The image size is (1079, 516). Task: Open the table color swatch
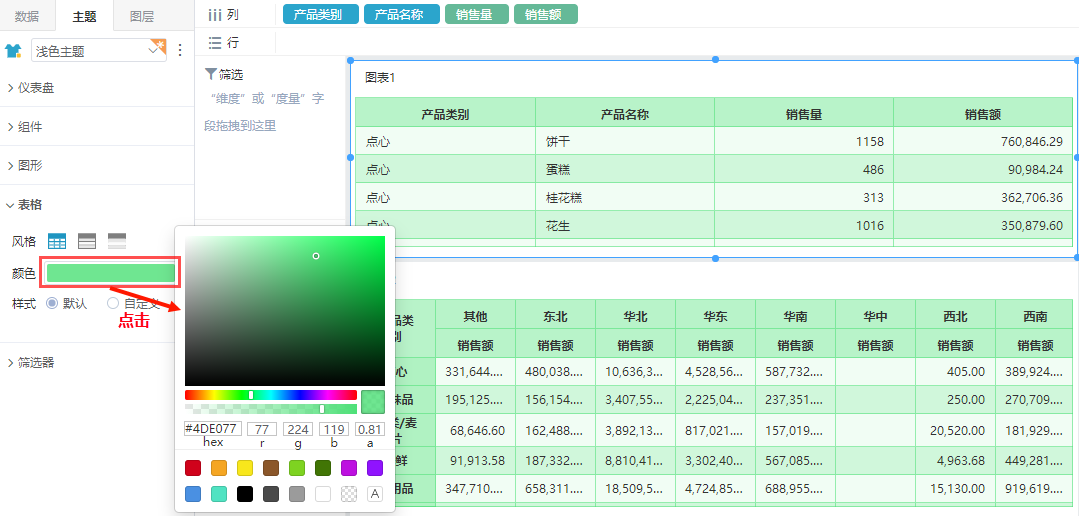(111, 273)
